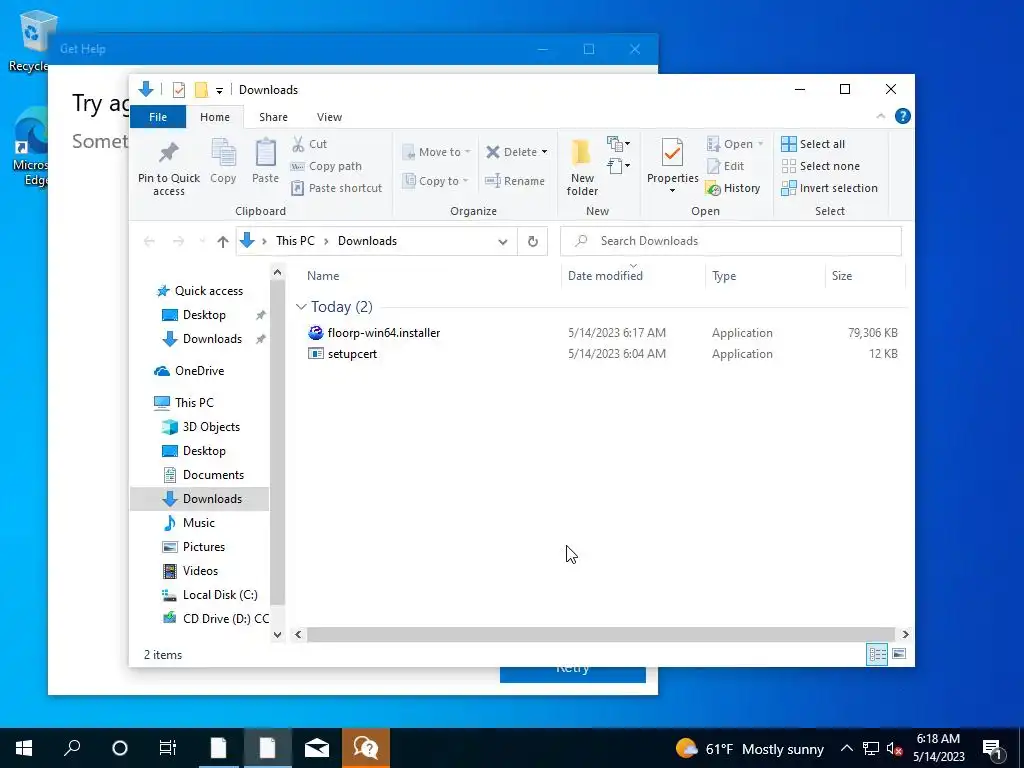Sort by Date modified column header
Screen dimensions: 1024x768
click(605, 276)
